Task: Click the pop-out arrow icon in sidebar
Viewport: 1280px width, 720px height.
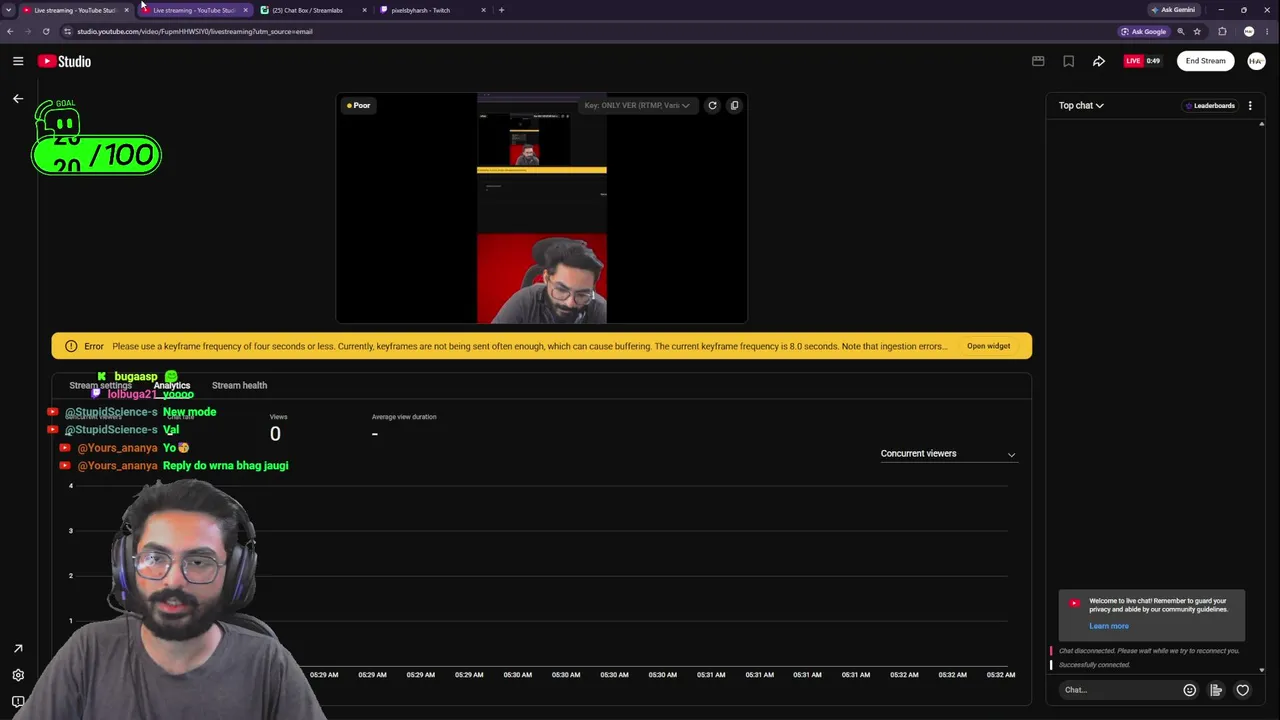Action: tap(17, 649)
